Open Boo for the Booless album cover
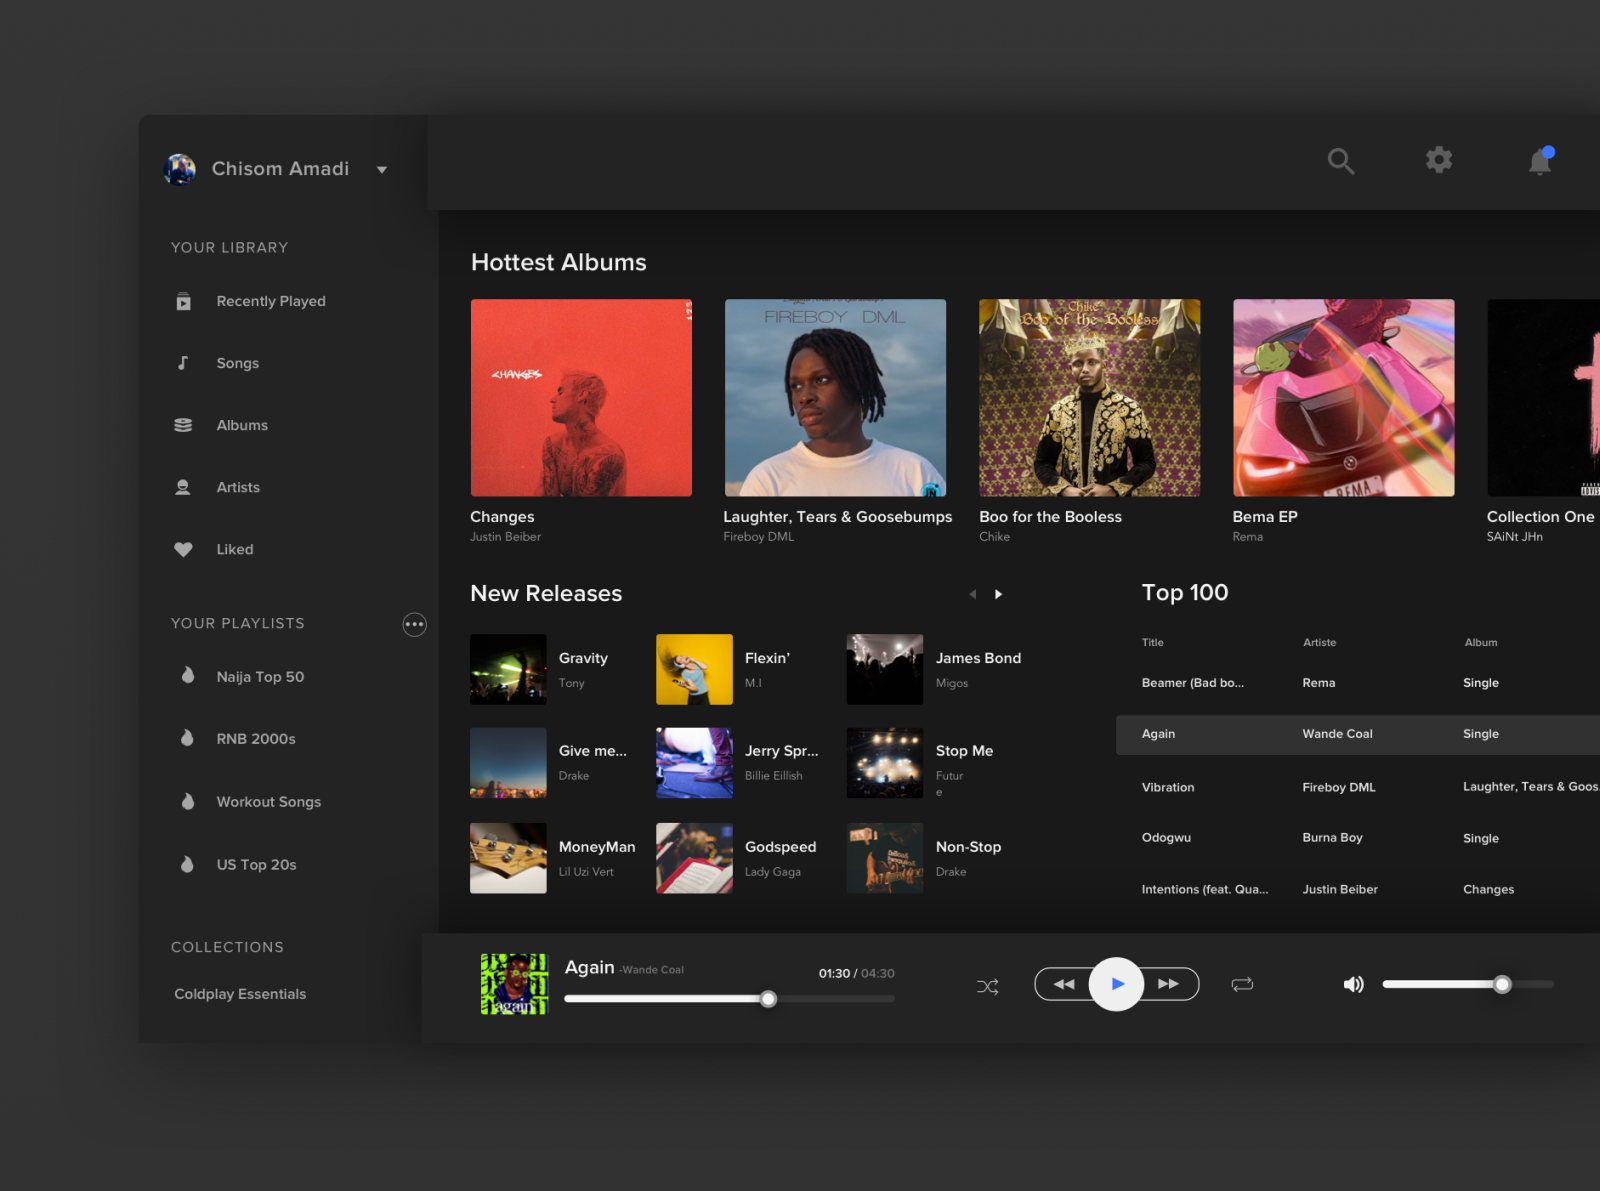 pos(1089,398)
